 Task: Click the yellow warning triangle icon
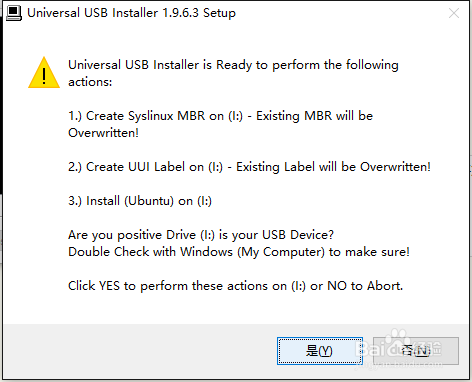coord(44,73)
